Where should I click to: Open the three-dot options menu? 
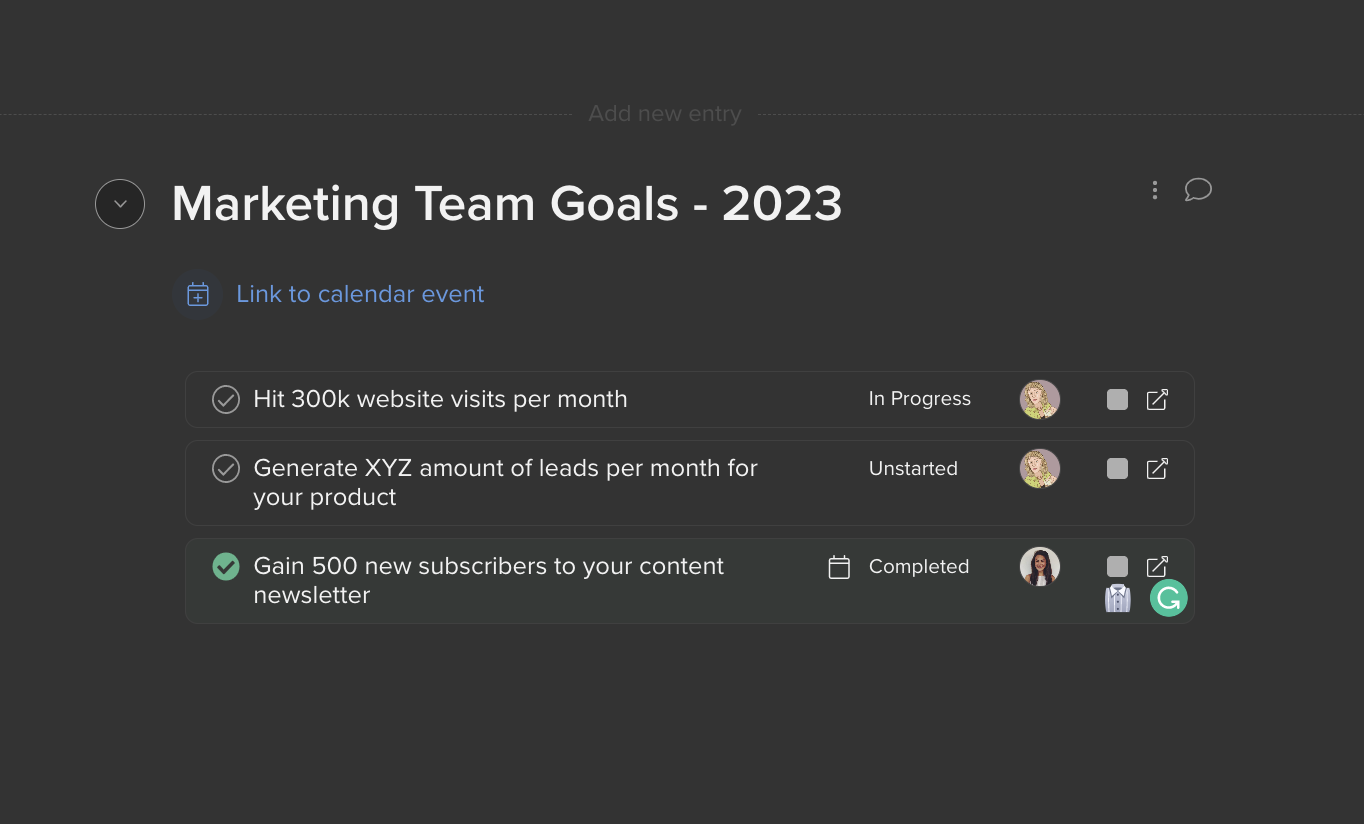click(1155, 190)
